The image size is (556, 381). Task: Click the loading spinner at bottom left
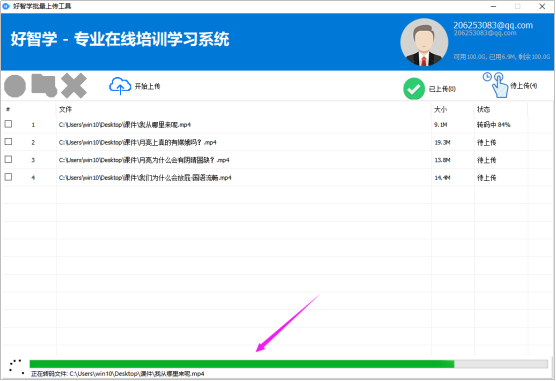16,366
